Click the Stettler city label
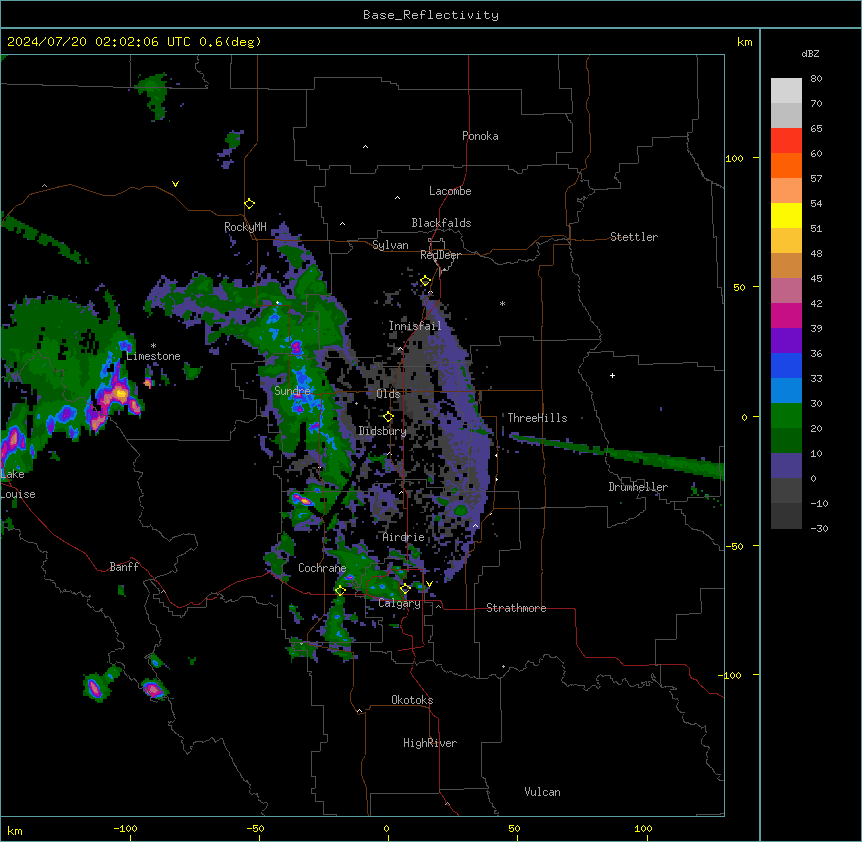 (x=634, y=237)
